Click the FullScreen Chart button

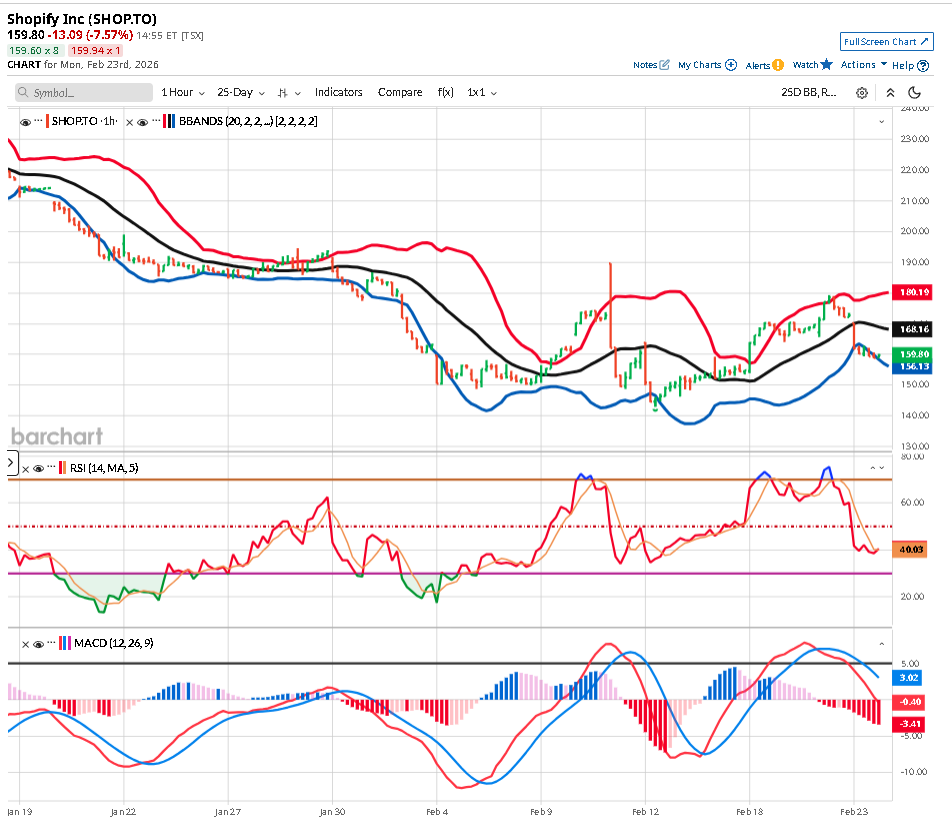pyautogui.click(x=886, y=42)
